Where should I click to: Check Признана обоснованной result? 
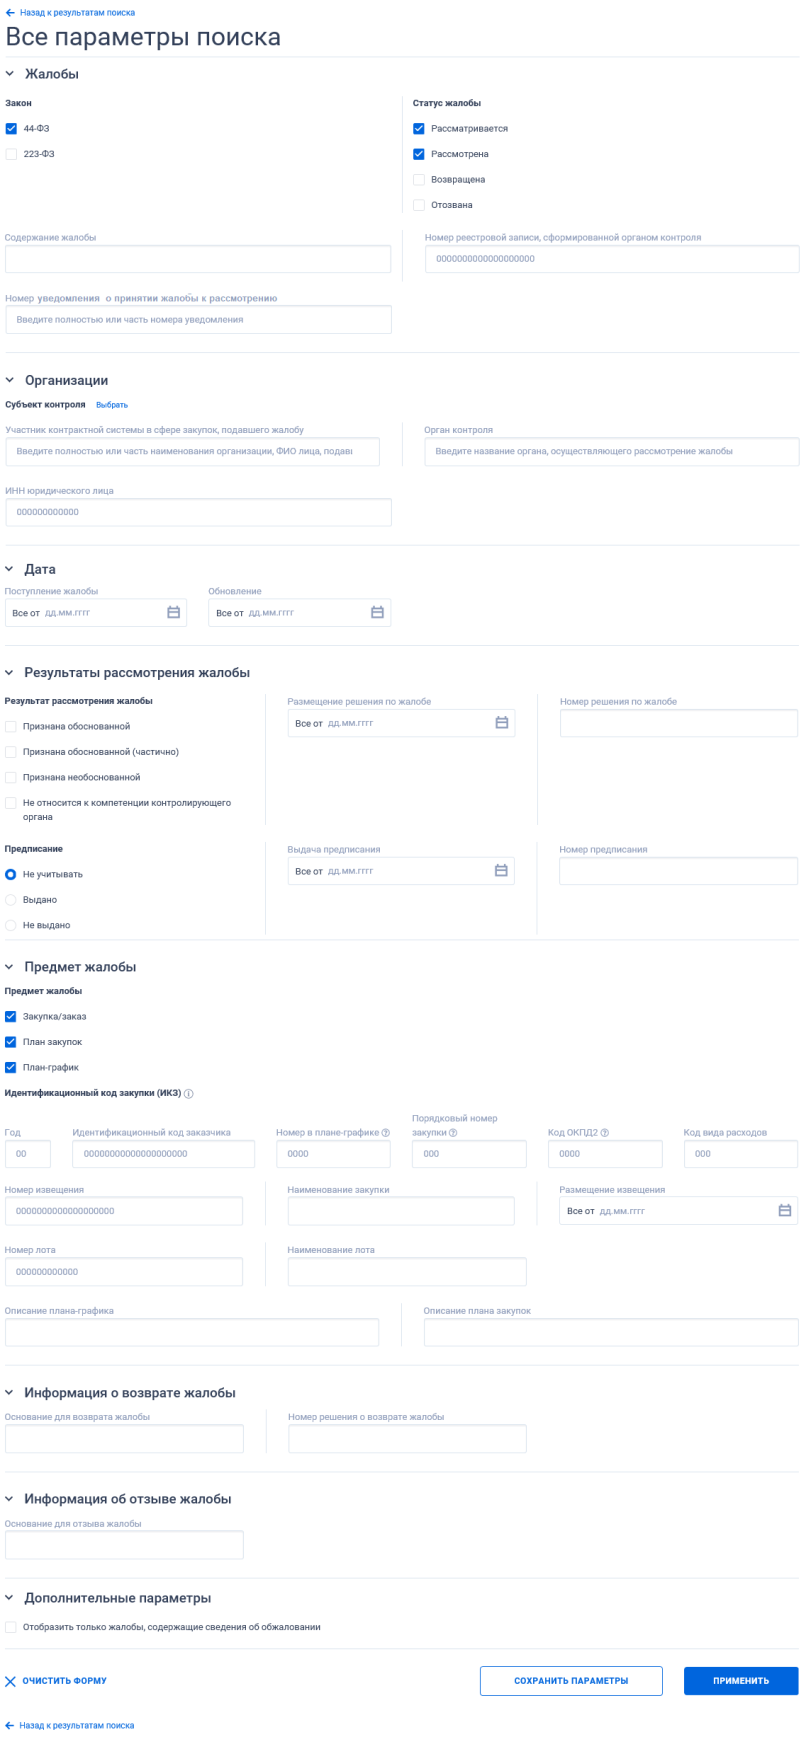[x=11, y=727]
